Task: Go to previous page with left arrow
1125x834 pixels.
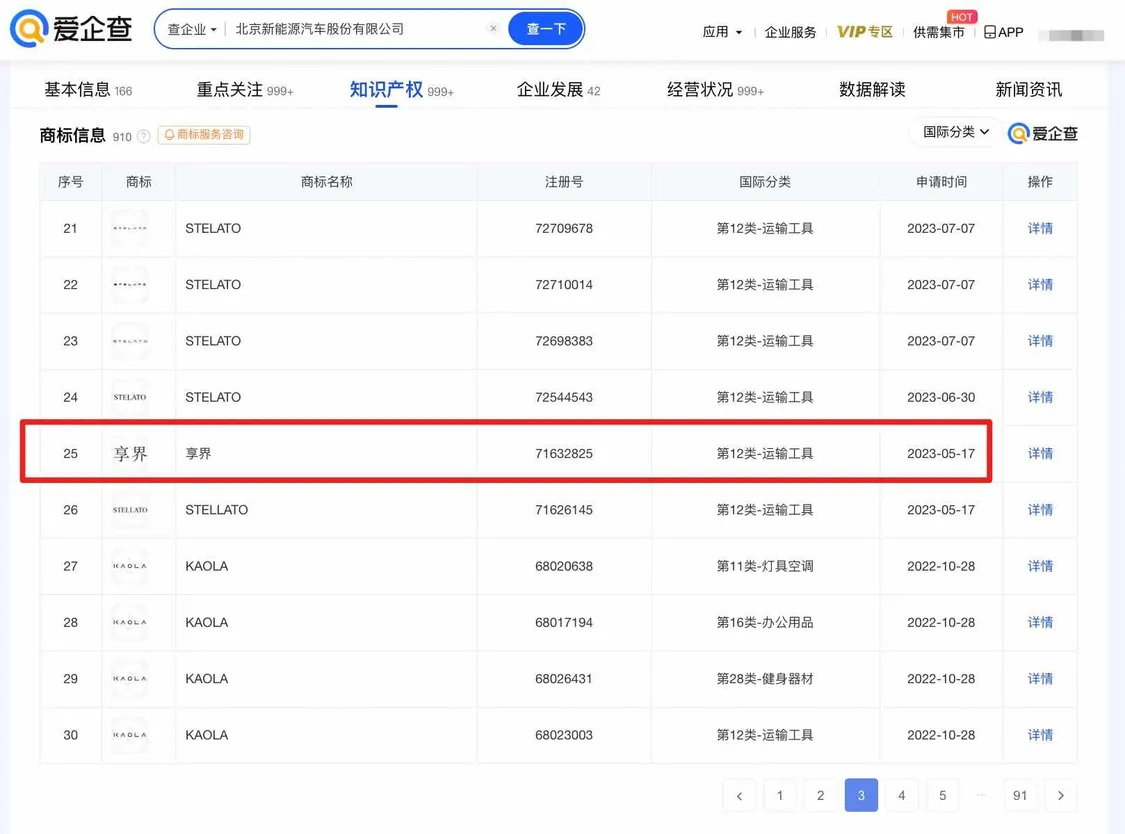Action: (739, 795)
